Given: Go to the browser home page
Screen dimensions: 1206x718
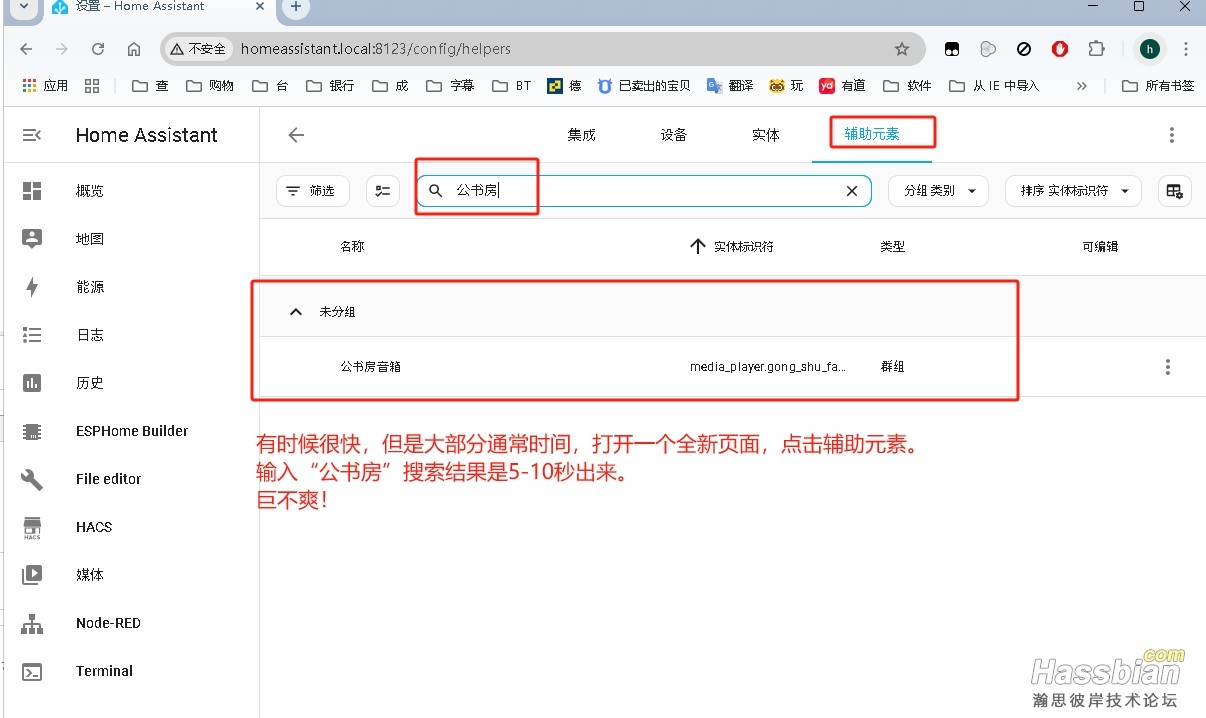Looking at the screenshot, I should coord(134,49).
